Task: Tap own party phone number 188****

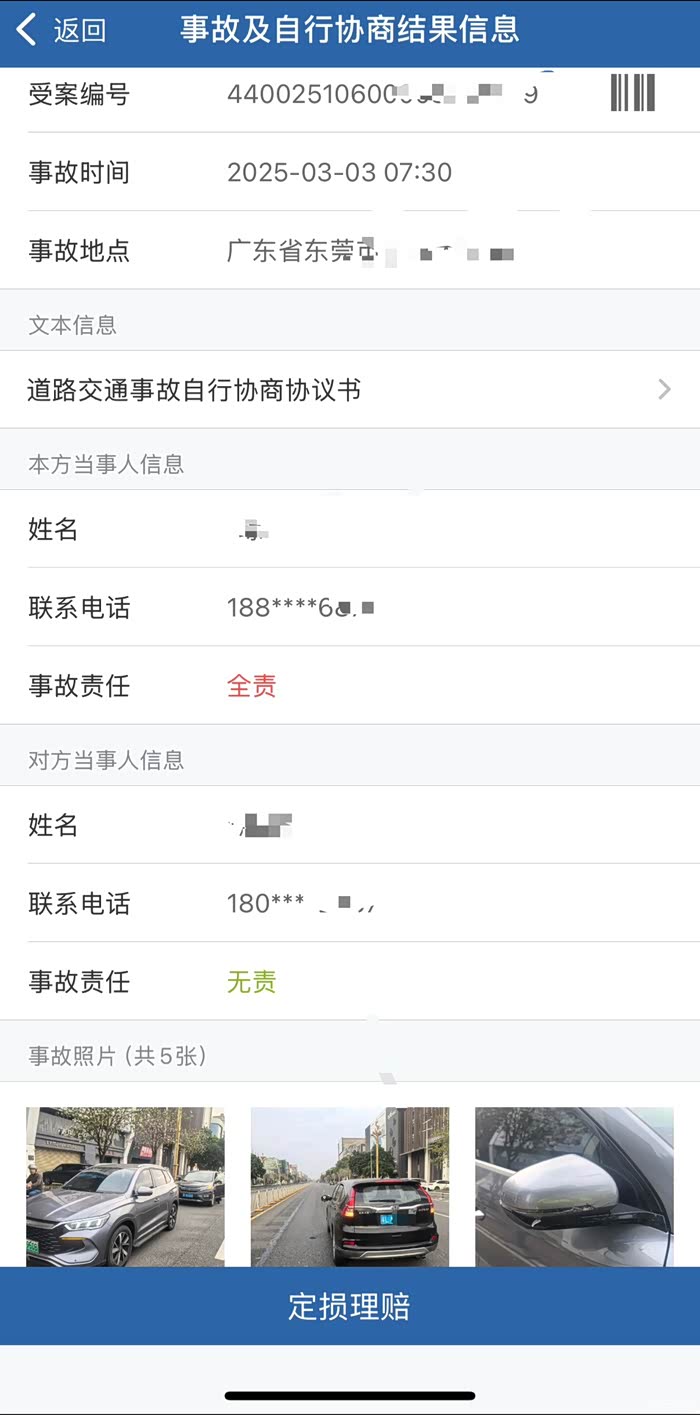Action: [300, 607]
